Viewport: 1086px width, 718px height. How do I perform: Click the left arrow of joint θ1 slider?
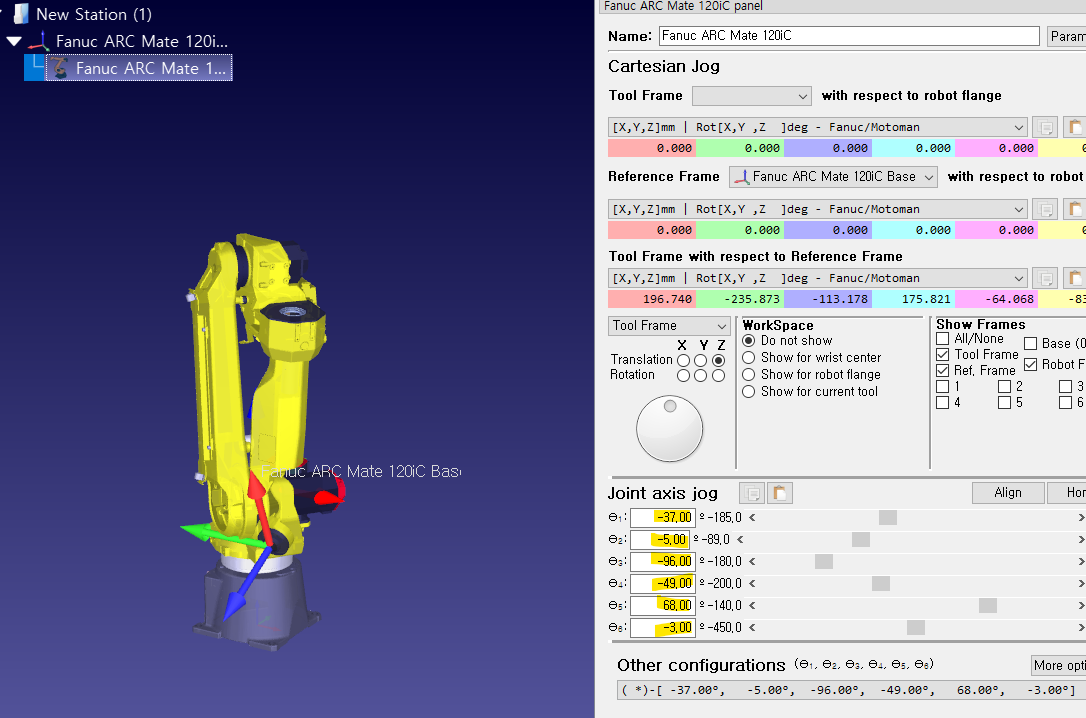pyautogui.click(x=752, y=517)
